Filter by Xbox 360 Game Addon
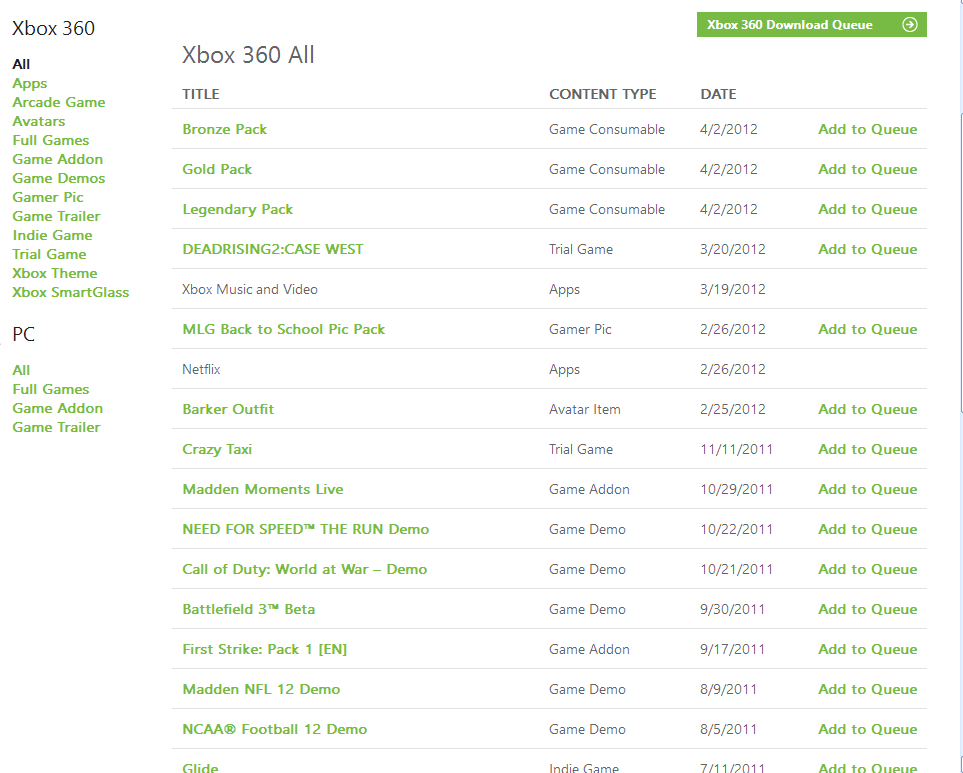 [58, 159]
